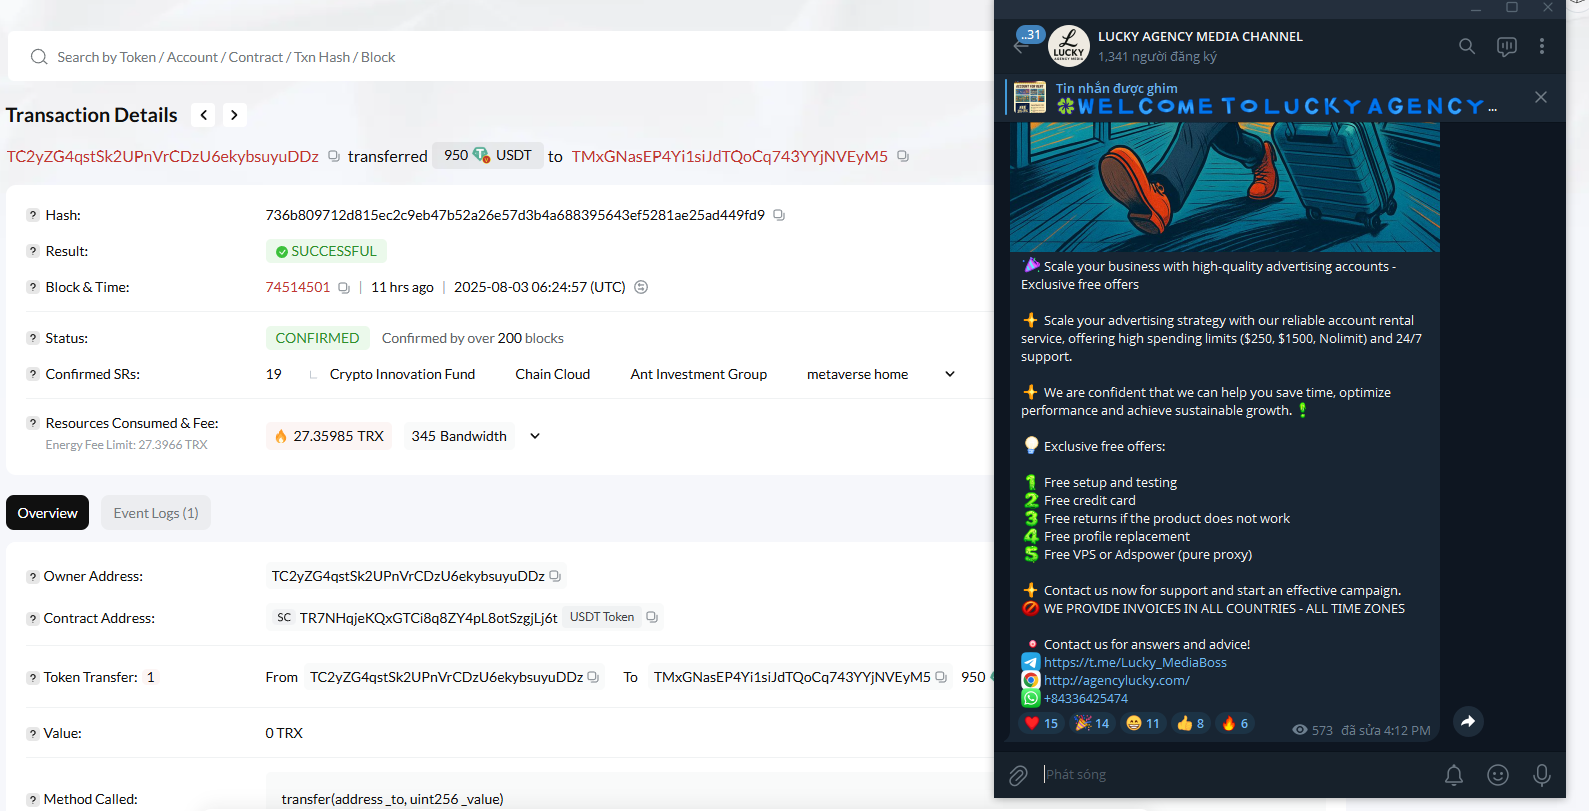Copy the Token Transfer To address
1589x811 pixels.
tap(941, 677)
